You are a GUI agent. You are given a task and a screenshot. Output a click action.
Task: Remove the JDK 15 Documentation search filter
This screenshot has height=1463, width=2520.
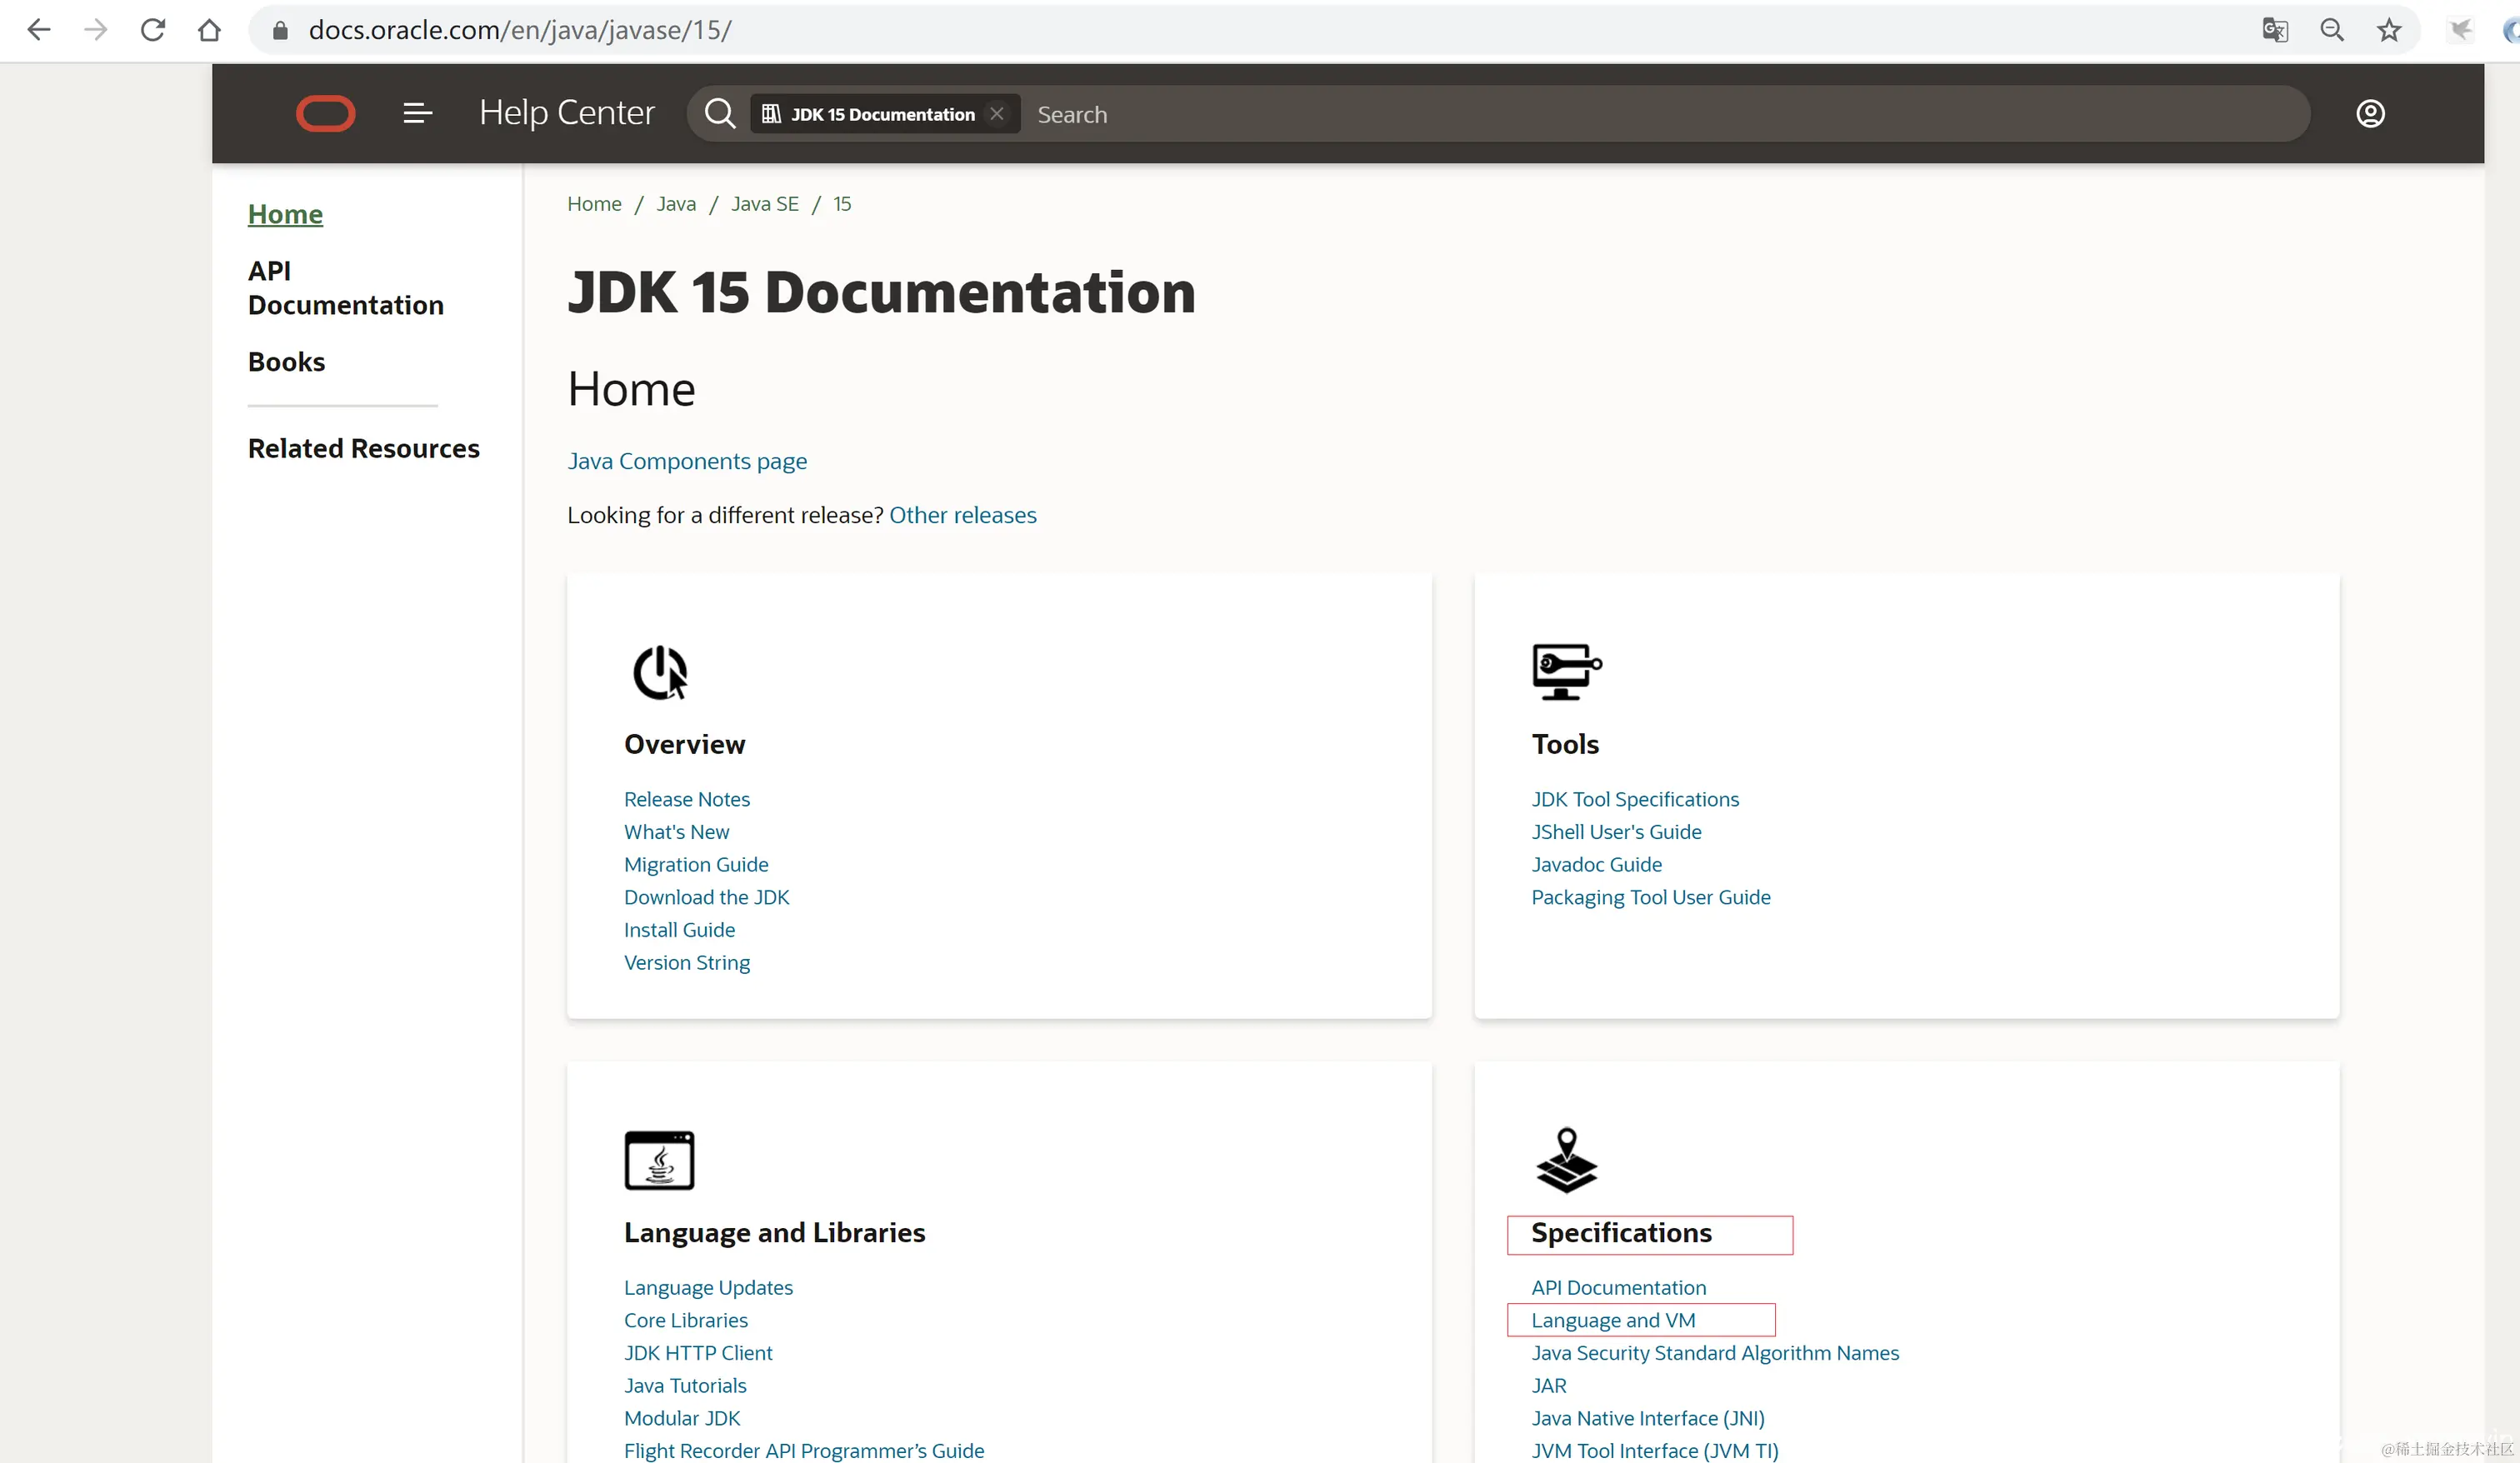click(997, 113)
